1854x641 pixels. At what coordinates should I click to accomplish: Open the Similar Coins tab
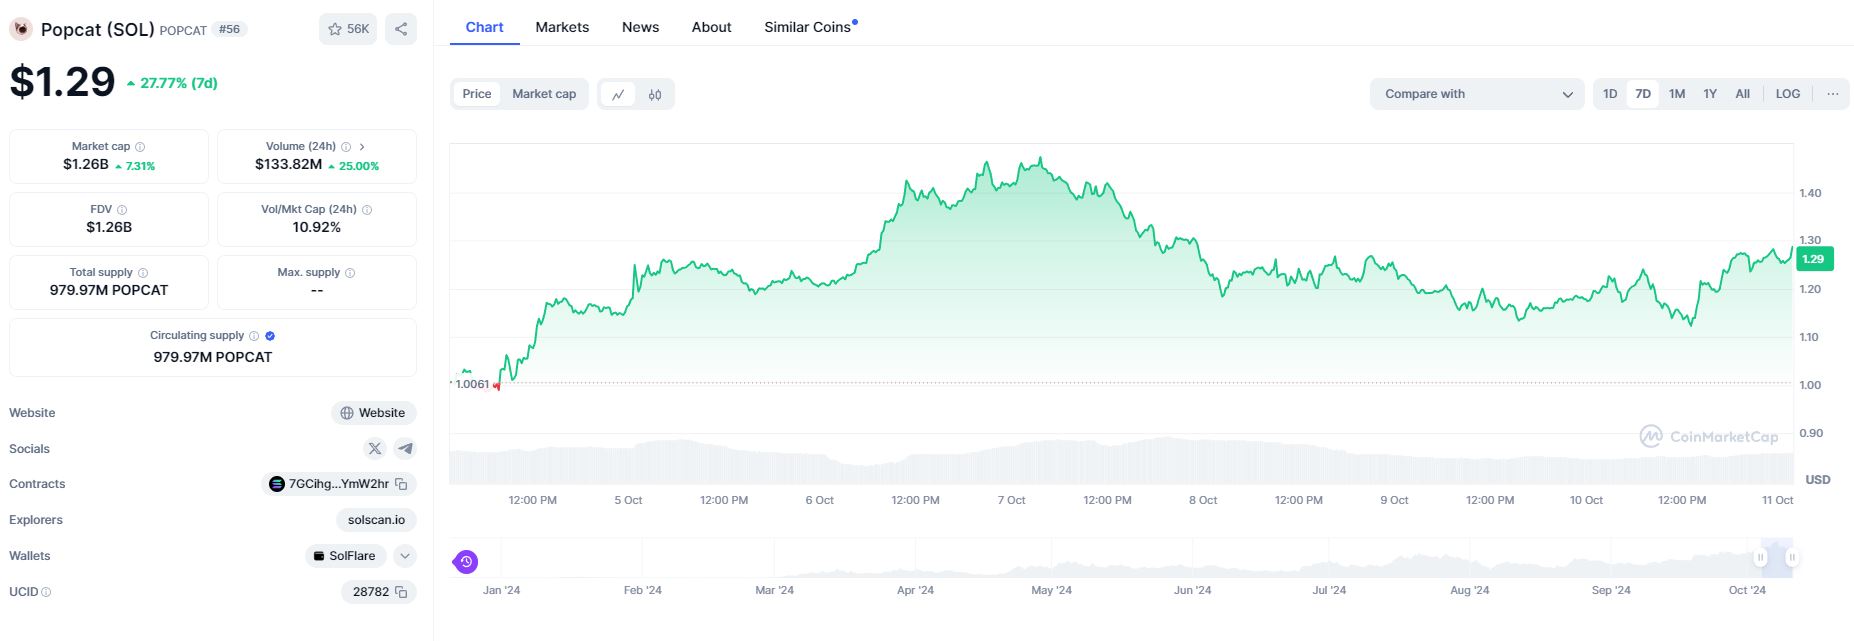pos(808,27)
